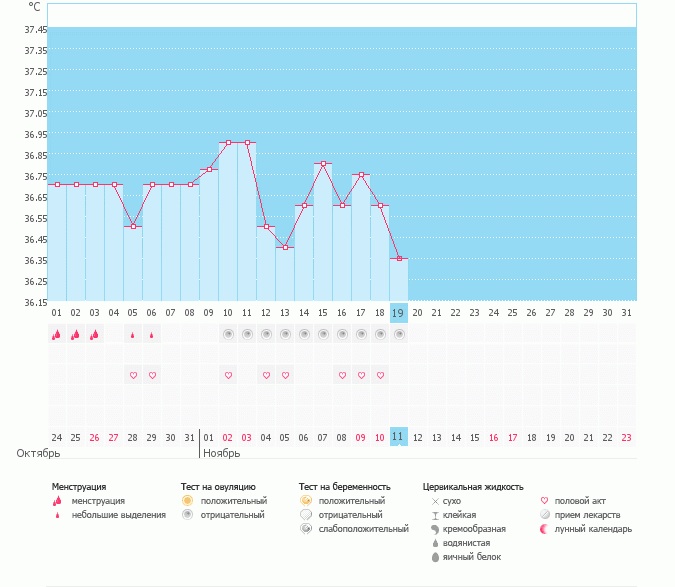Click the heart icon under cycle day 18
The height and width of the screenshot is (587, 675).
pos(380,375)
